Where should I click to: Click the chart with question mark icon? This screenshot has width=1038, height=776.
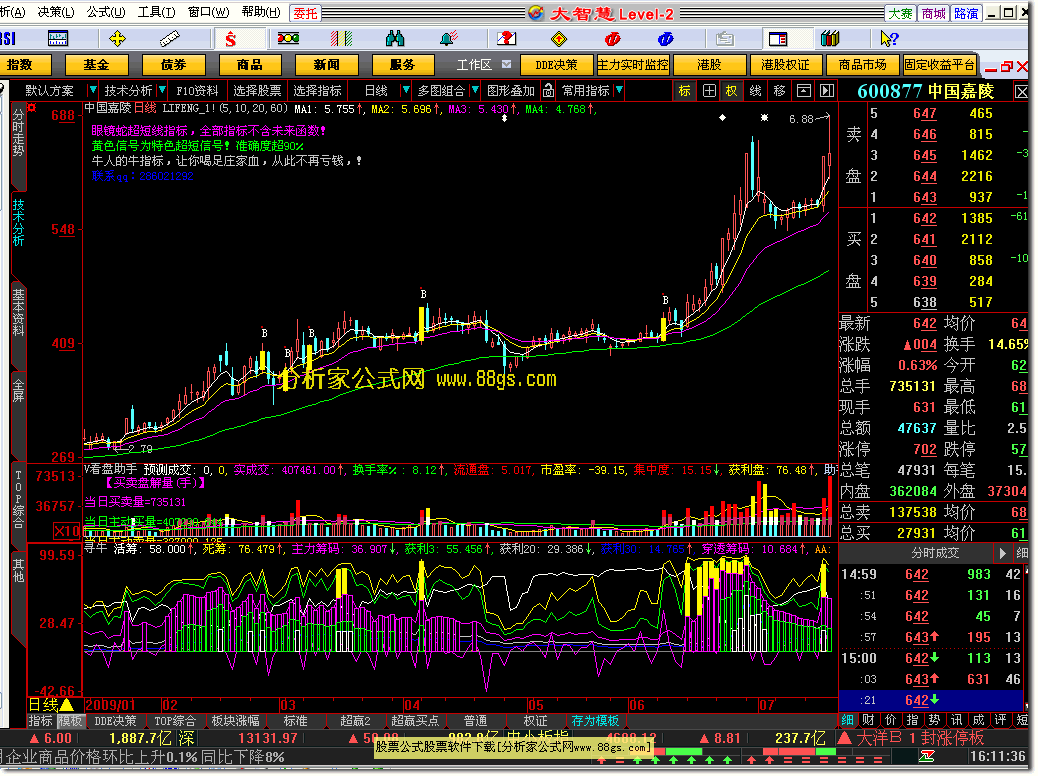[x=506, y=39]
